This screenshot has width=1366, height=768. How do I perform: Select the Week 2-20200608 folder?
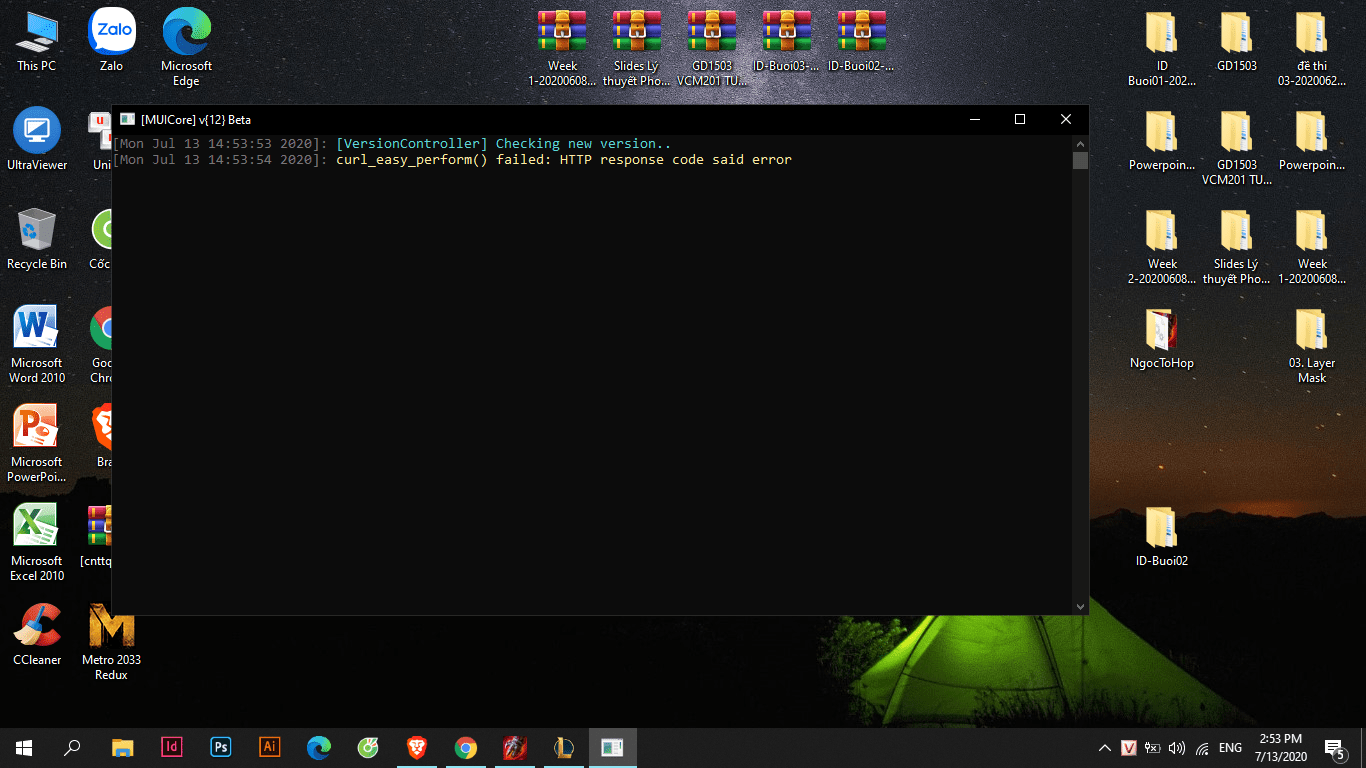coord(1162,246)
